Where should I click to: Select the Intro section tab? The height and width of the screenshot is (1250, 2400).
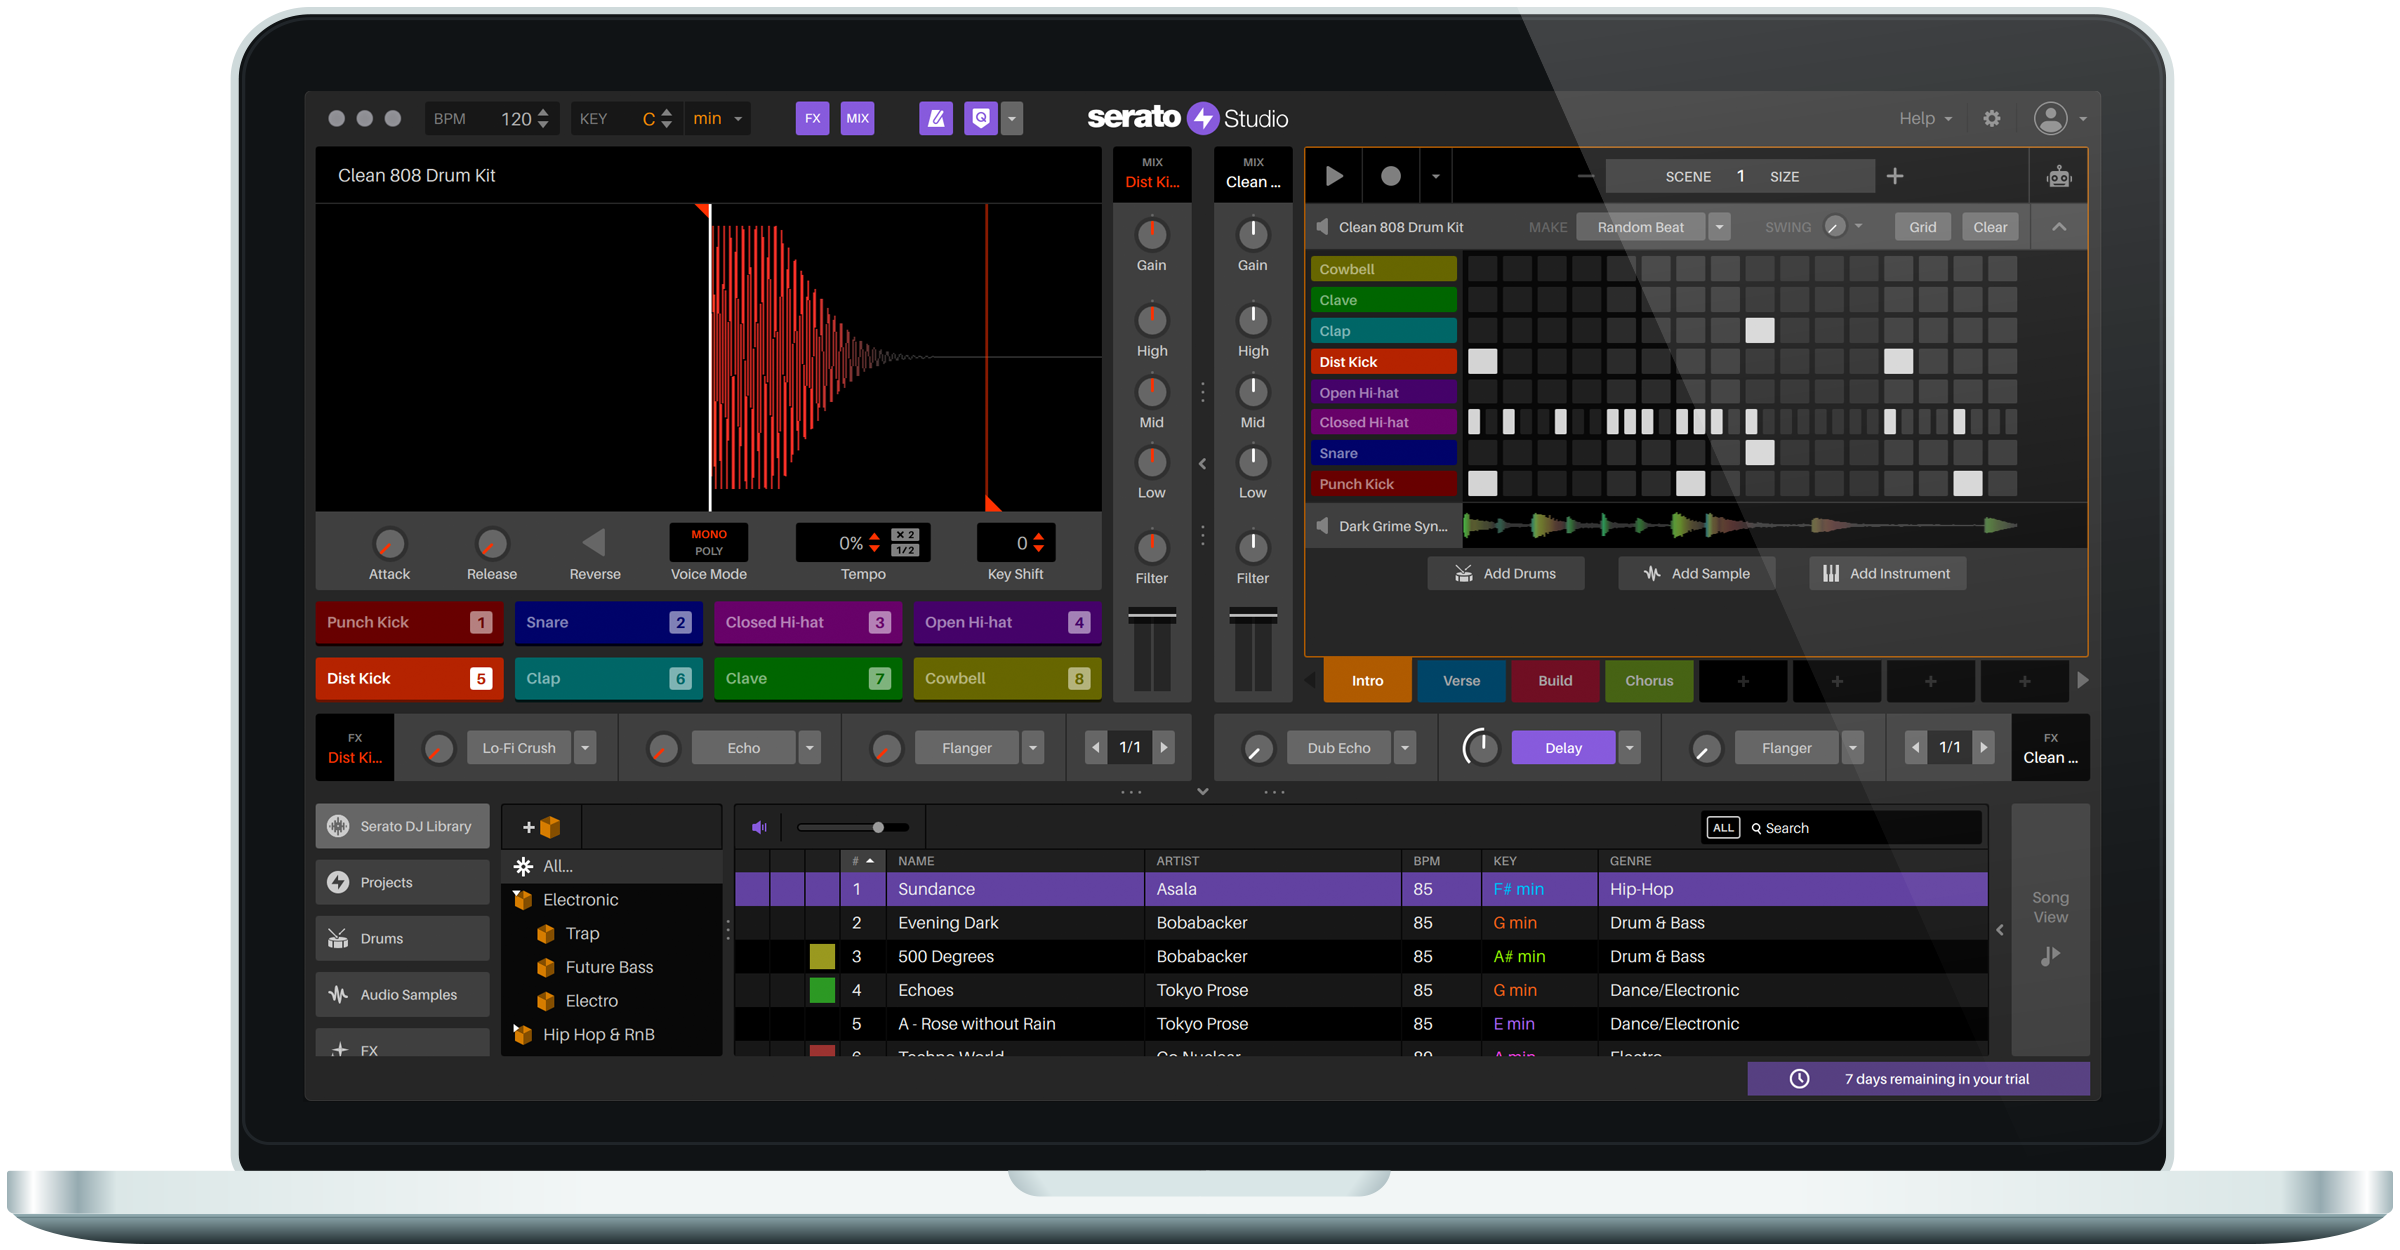coord(1367,680)
